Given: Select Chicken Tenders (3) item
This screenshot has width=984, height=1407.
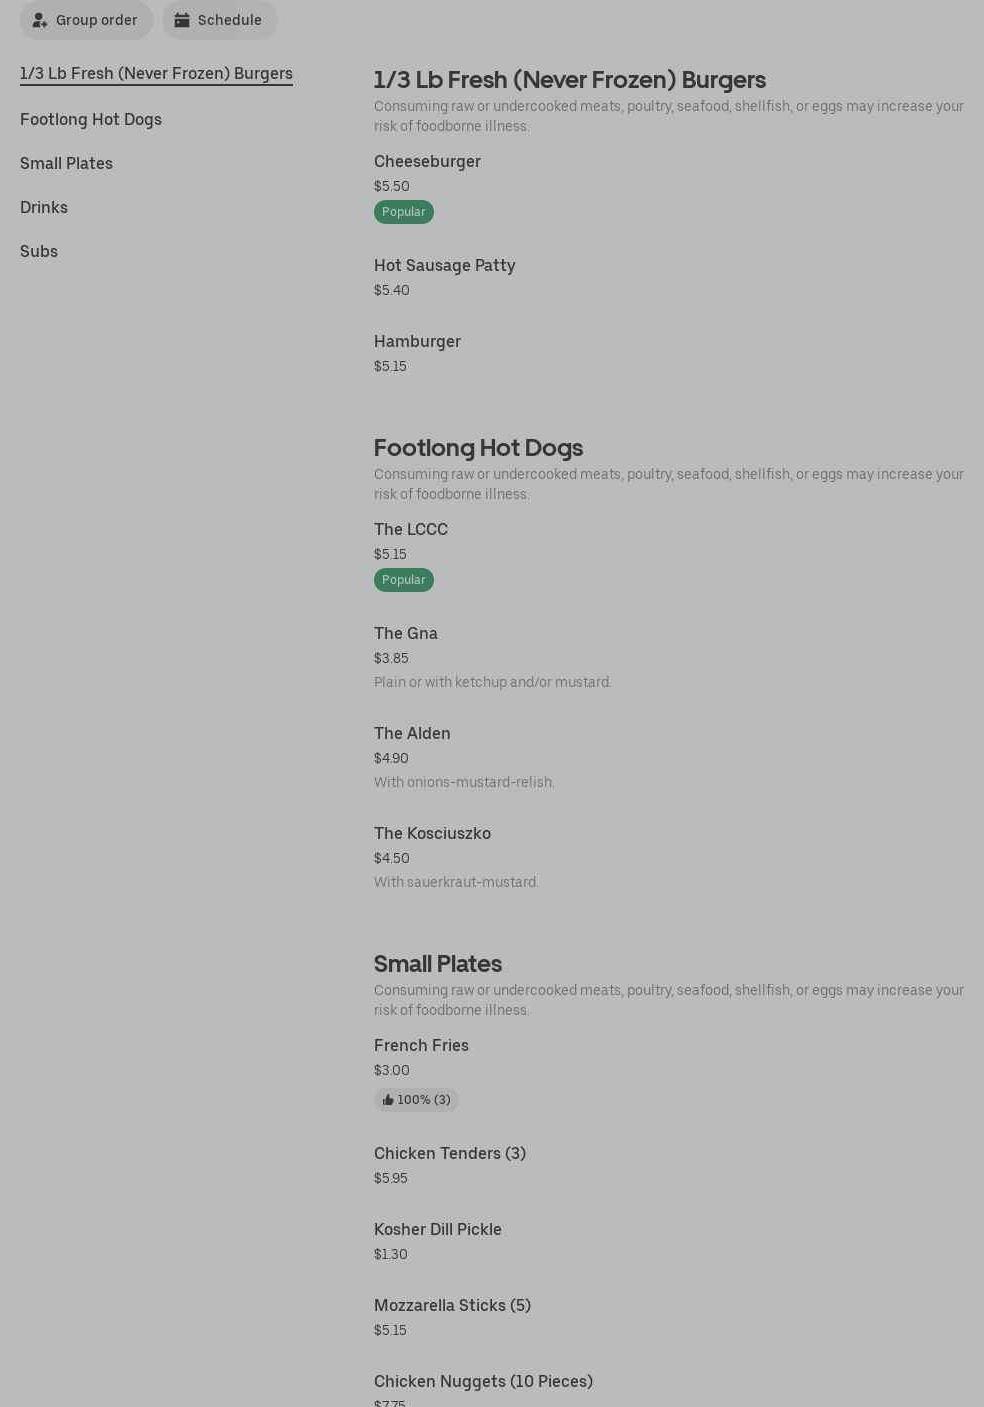Looking at the screenshot, I should [x=449, y=1154].
